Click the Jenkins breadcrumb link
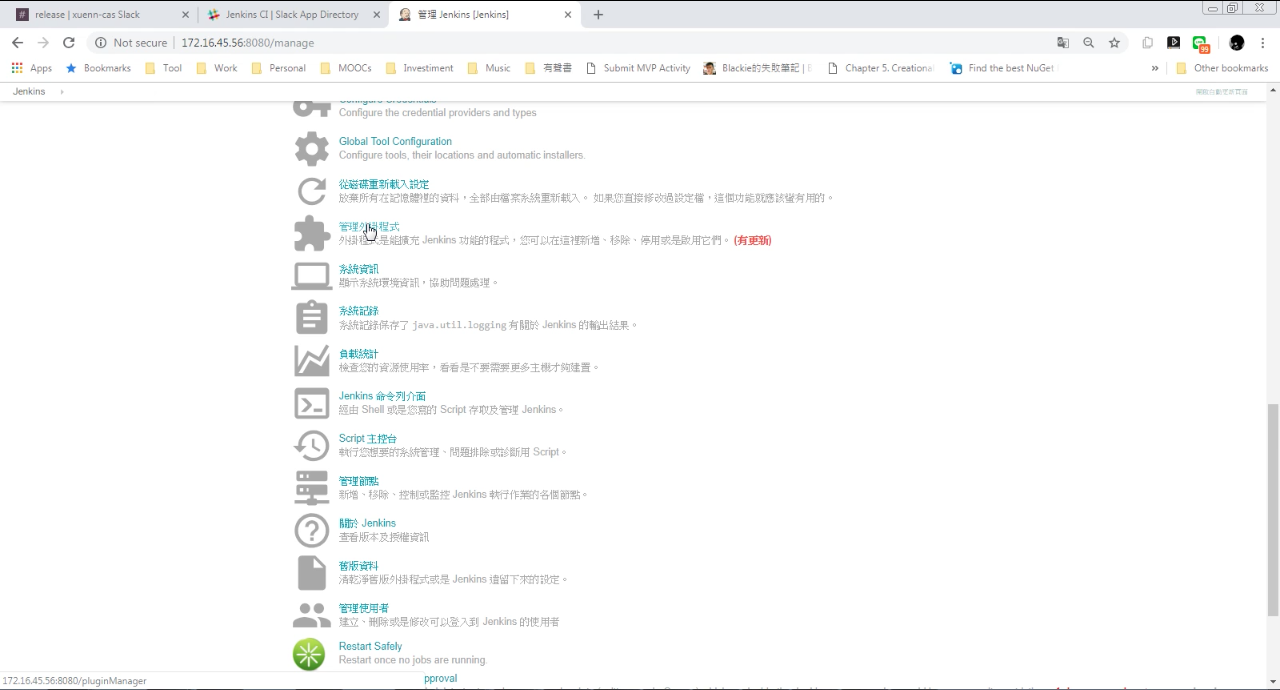 pos(29,91)
